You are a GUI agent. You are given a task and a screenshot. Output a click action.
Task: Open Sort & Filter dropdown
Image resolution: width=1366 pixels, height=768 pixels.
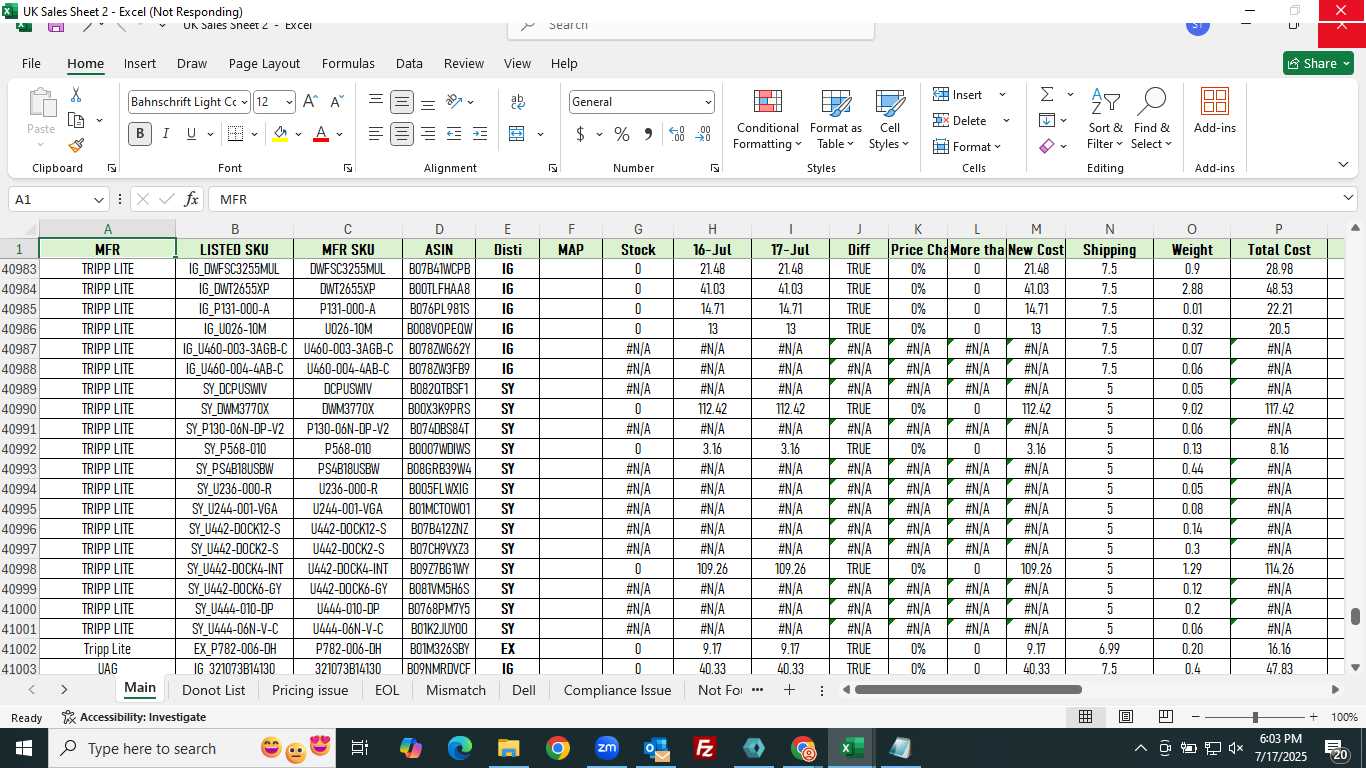pyautogui.click(x=1105, y=119)
